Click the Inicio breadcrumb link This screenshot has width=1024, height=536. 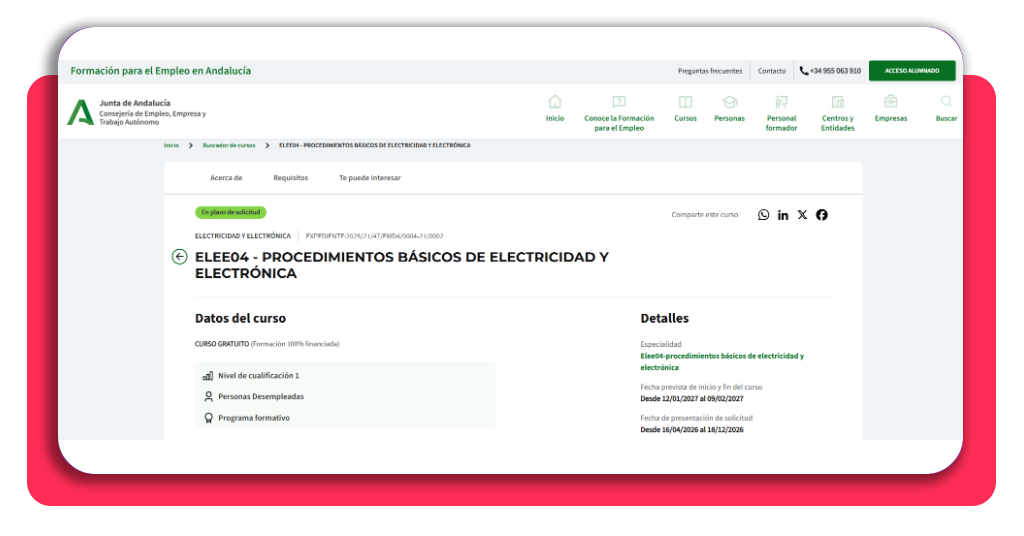[171, 145]
